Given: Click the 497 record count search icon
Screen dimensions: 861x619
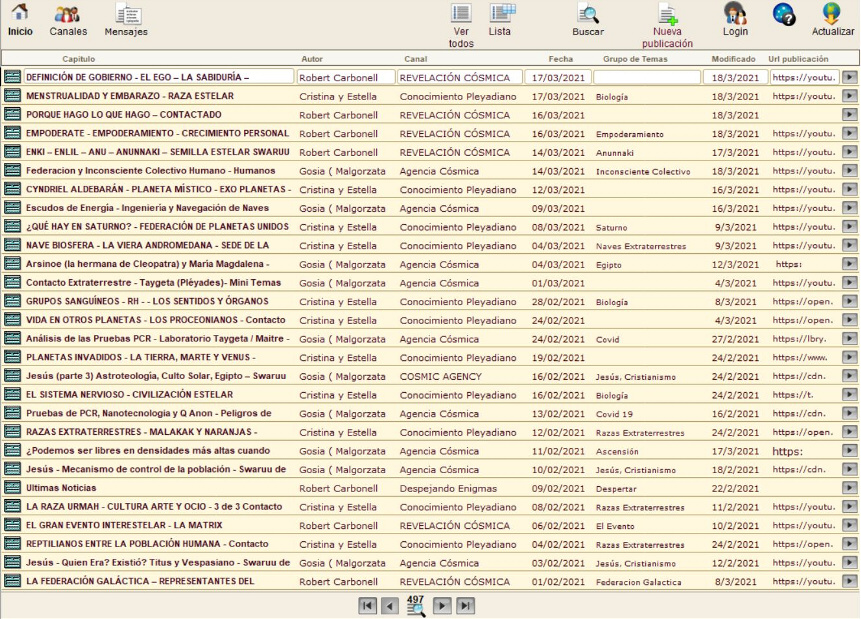Looking at the screenshot, I should point(416,605).
